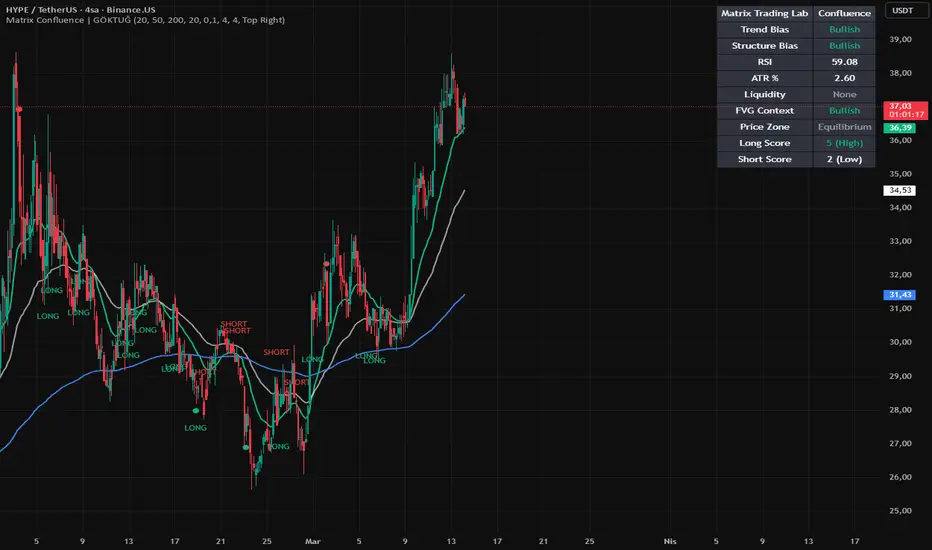This screenshot has width=932, height=550.
Task: Select the Matrix Confluence | GÖKTUĞ indicator legend
Action: click(x=146, y=20)
